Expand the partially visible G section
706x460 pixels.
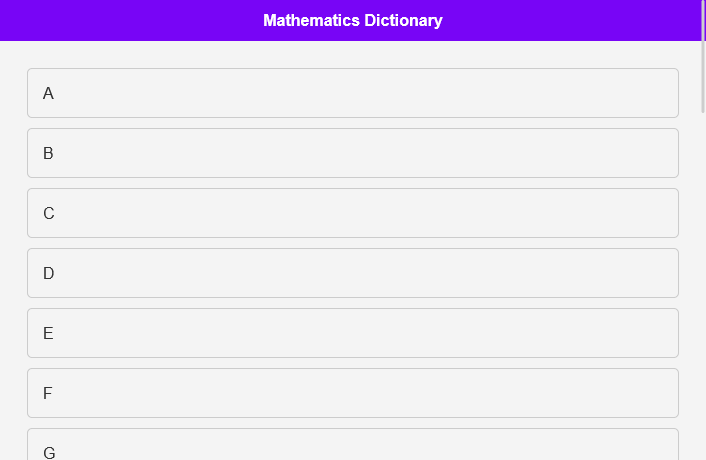pyautogui.click(x=352, y=446)
